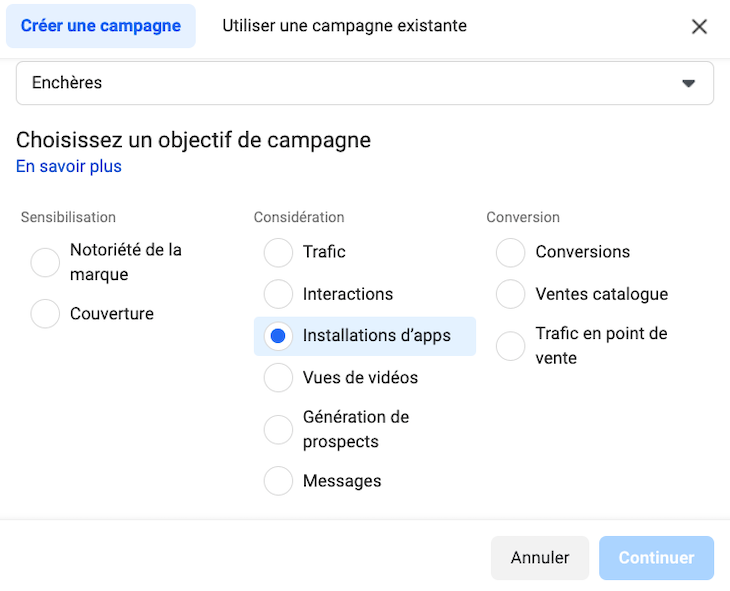Select the Trafic objective
The width and height of the screenshot is (730, 591).
[278, 252]
